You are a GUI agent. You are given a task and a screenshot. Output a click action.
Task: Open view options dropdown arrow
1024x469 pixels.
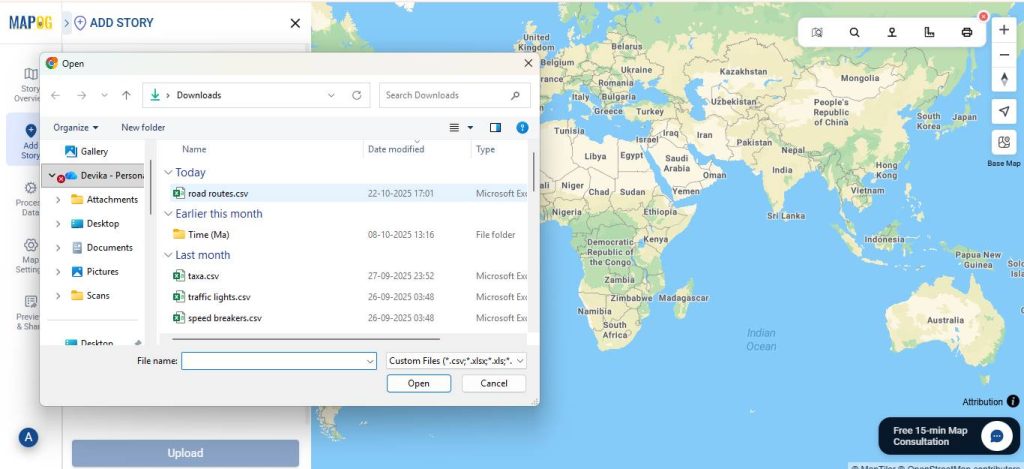pyautogui.click(x=470, y=127)
